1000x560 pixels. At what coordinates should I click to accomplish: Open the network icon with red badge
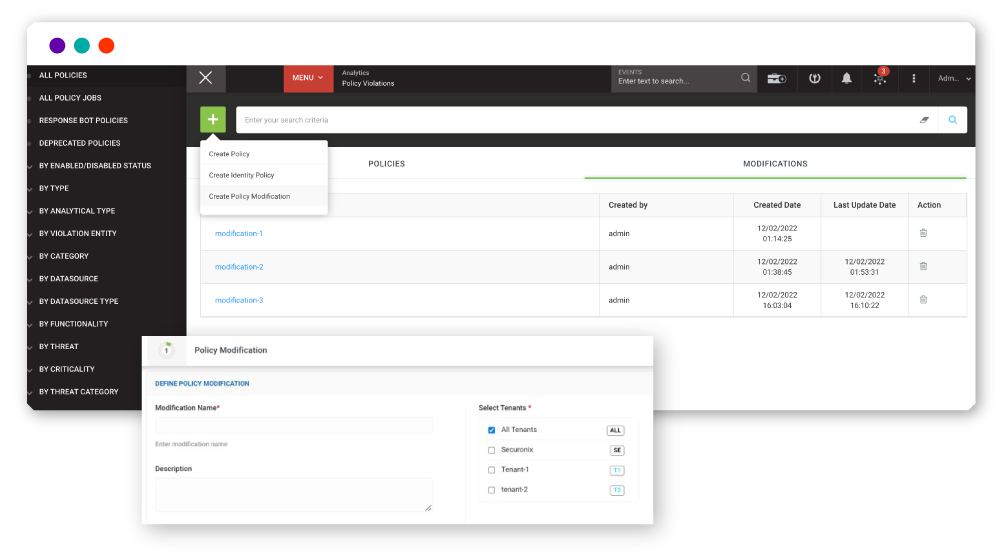coord(880,78)
